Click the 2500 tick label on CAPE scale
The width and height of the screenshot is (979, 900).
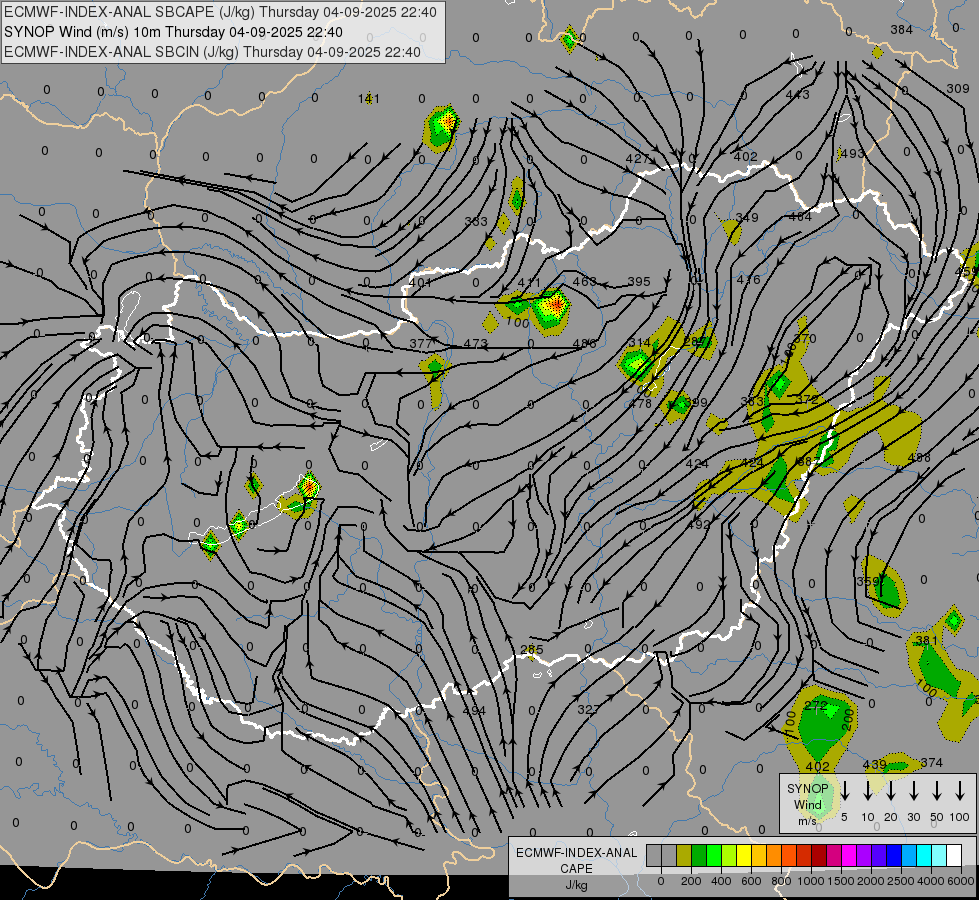pyautogui.click(x=901, y=881)
